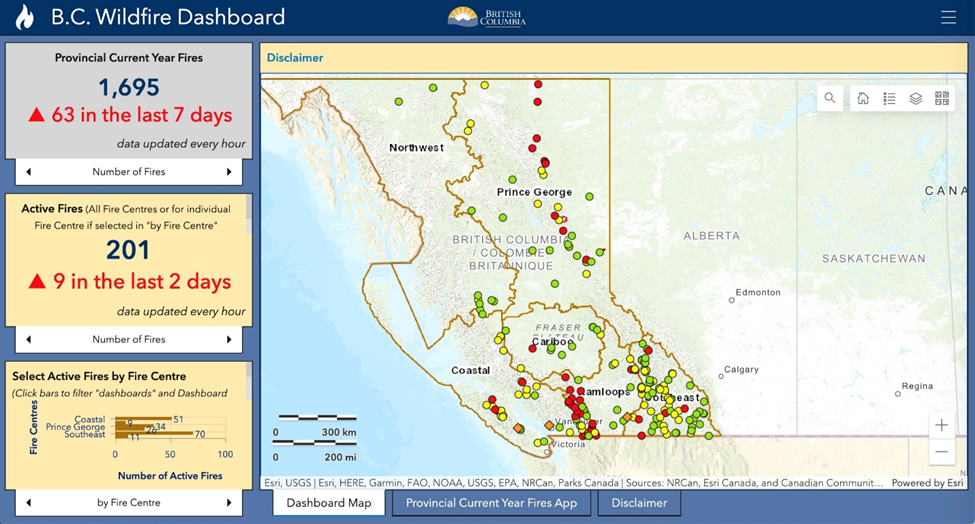The width and height of the screenshot is (975, 524).
Task: Open the map legend list icon
Action: pyautogui.click(x=889, y=98)
